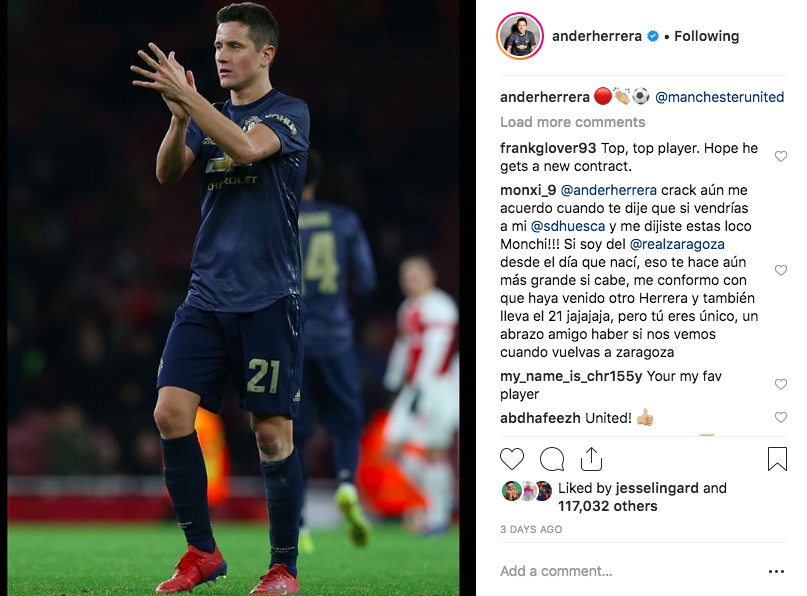This screenshot has height=596, width=807.
Task: Click the blue verified badge
Action: (653, 36)
